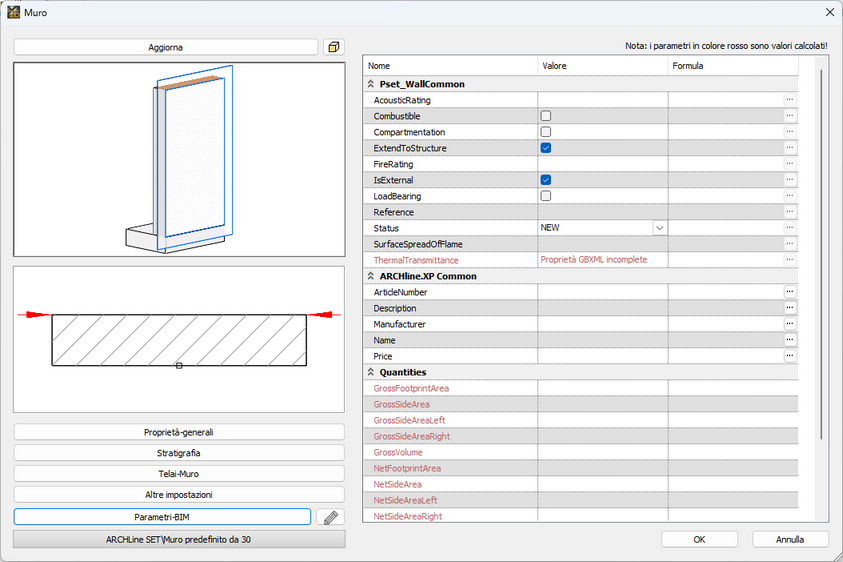Open the ellipsis button in the Reference row
The width and height of the screenshot is (843, 562).
pos(789,212)
